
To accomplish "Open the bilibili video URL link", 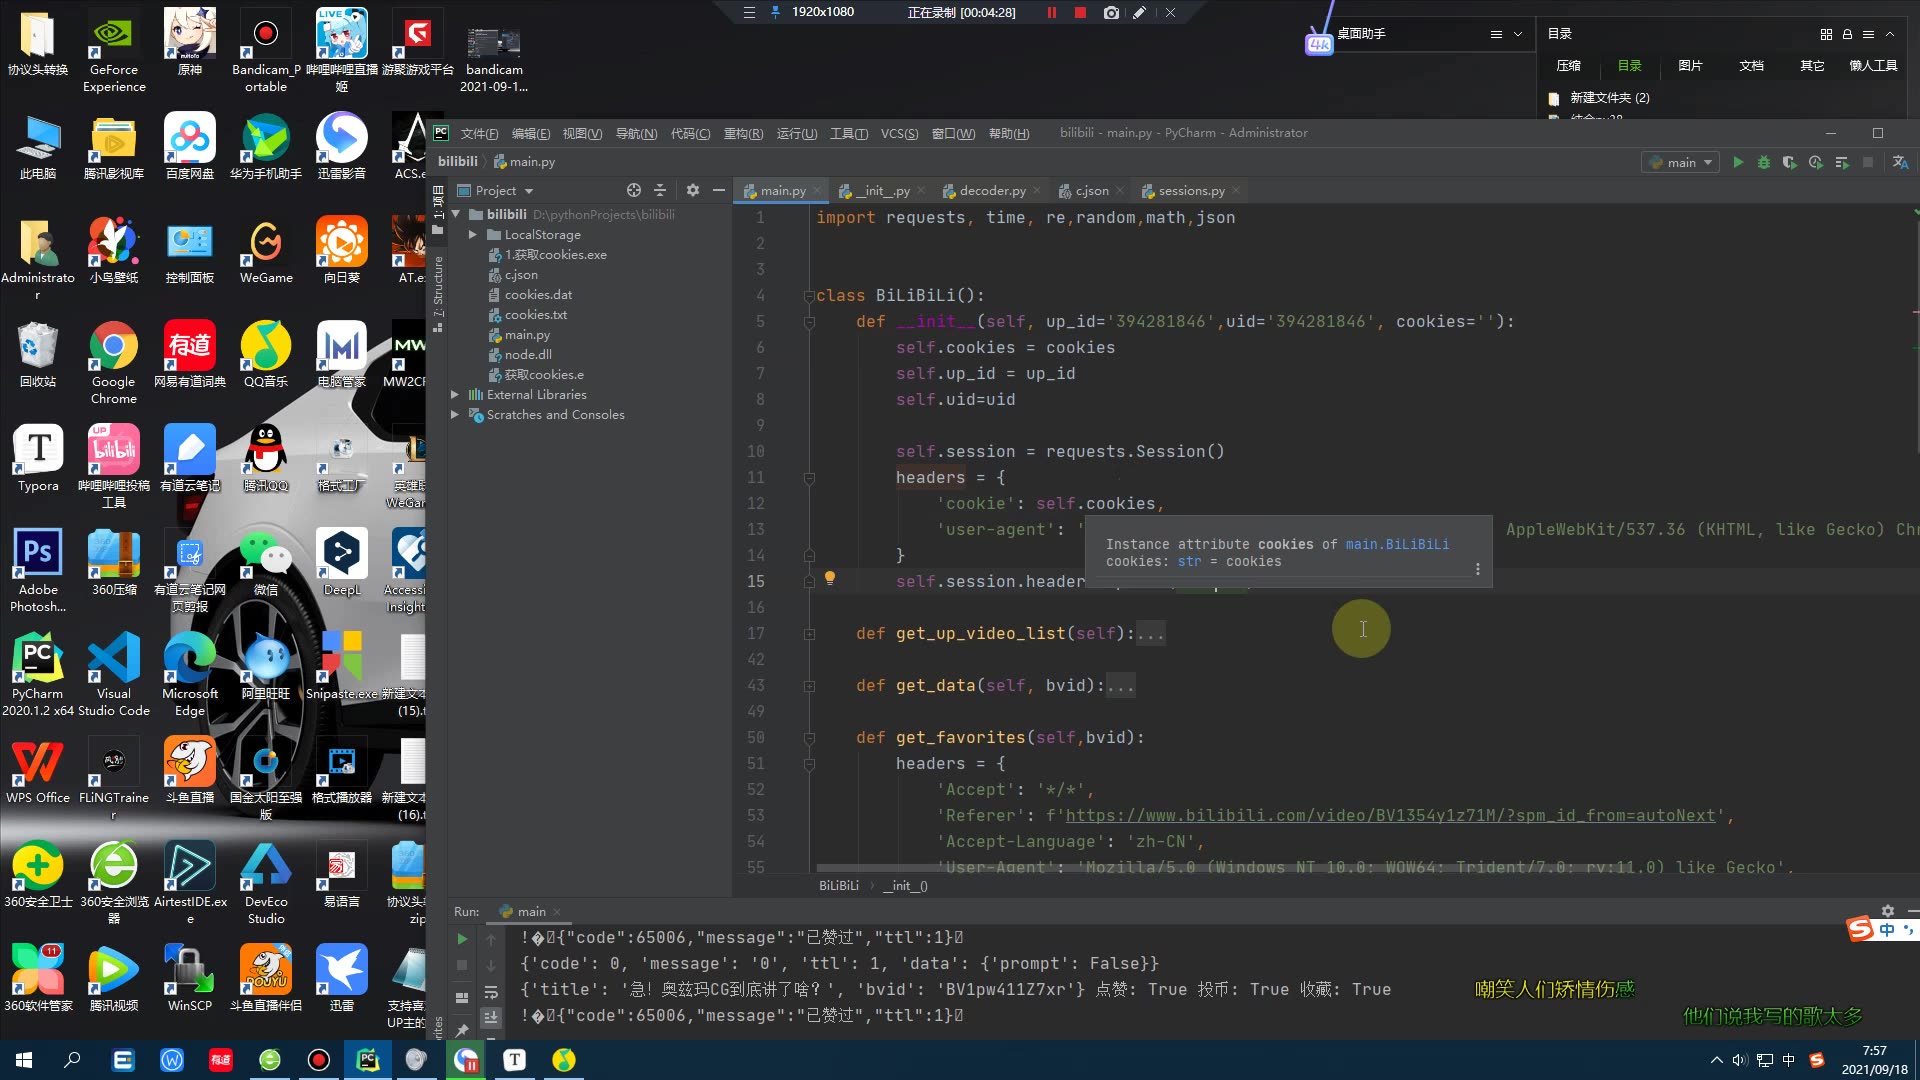I will pos(1390,815).
